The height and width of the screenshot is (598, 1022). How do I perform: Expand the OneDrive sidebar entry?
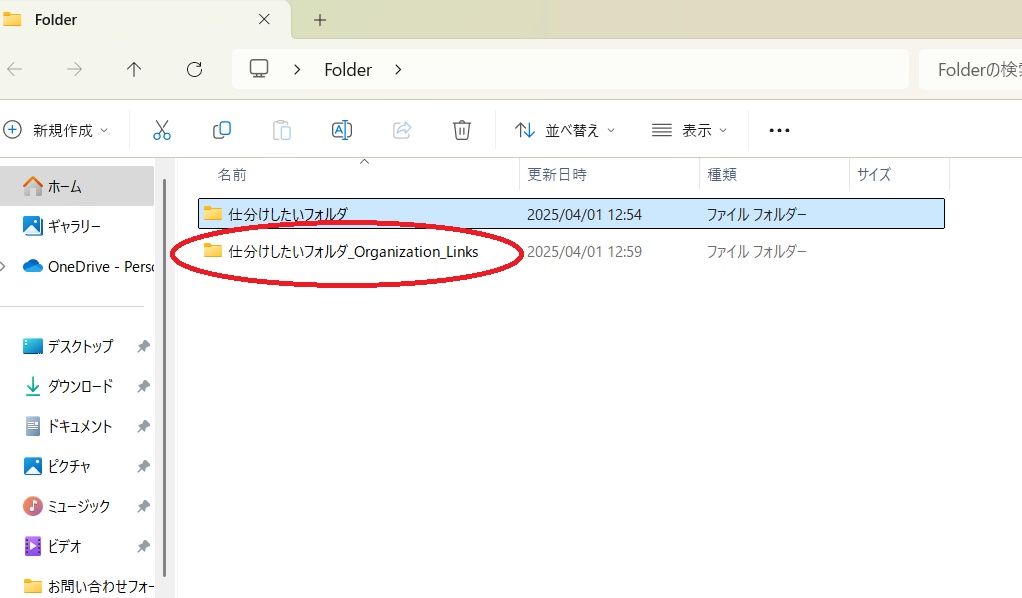pyautogui.click(x=4, y=266)
